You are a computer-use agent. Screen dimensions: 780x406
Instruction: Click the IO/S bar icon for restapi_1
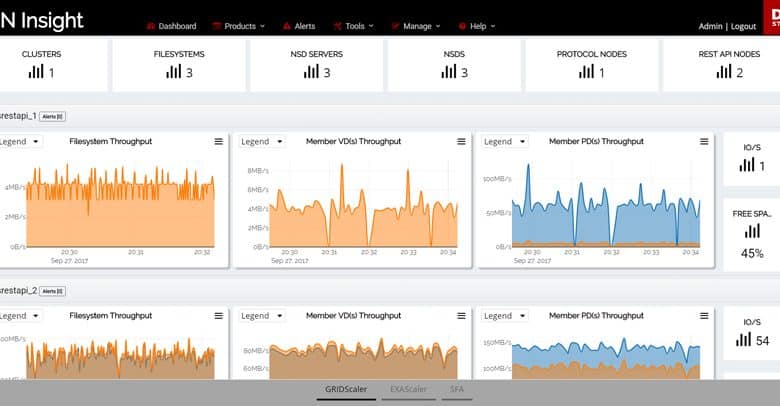(747, 165)
